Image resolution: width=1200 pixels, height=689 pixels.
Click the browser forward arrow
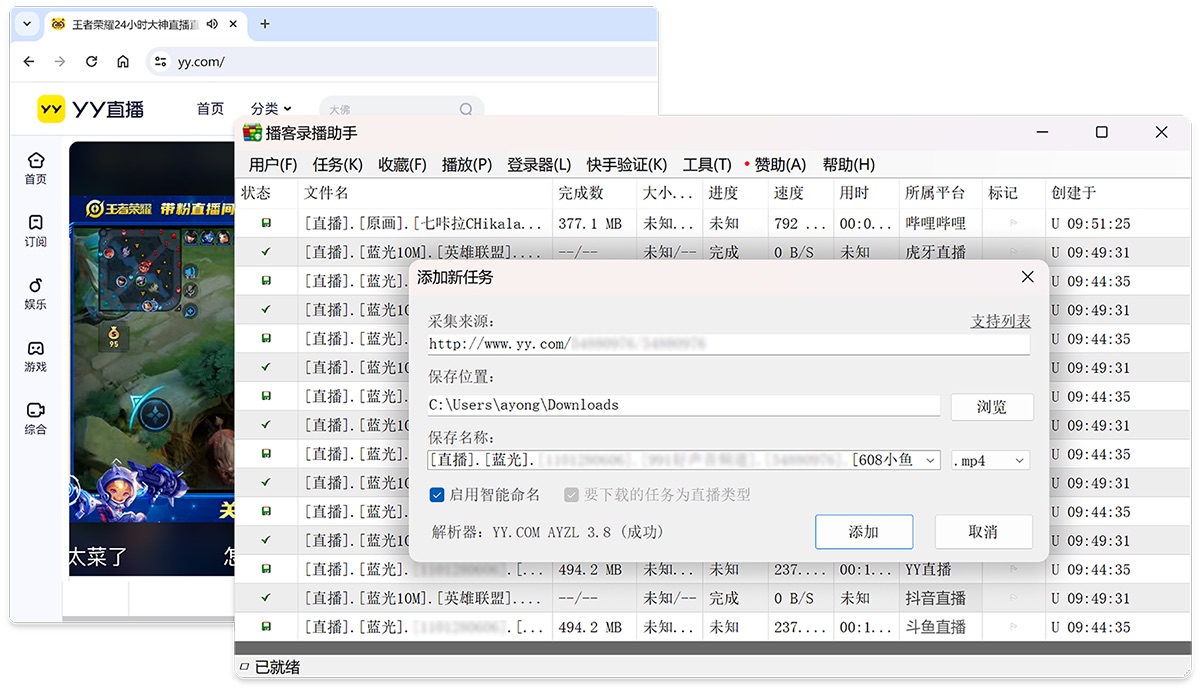point(60,62)
